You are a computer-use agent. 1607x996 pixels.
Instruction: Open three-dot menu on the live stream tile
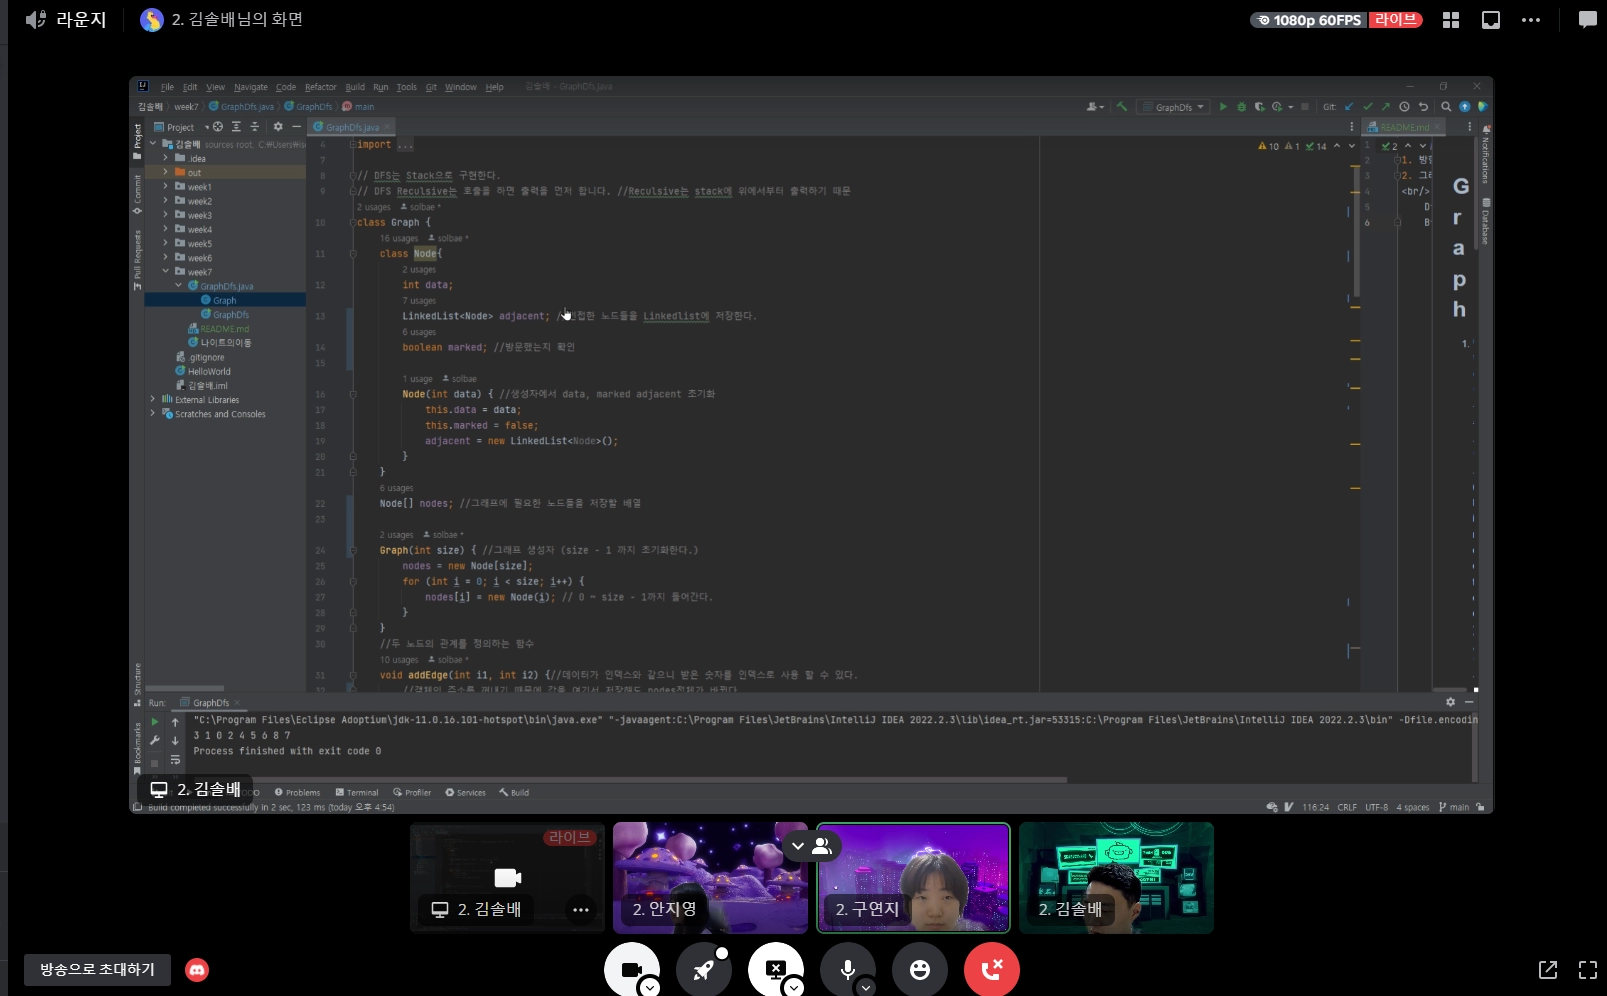click(x=580, y=909)
